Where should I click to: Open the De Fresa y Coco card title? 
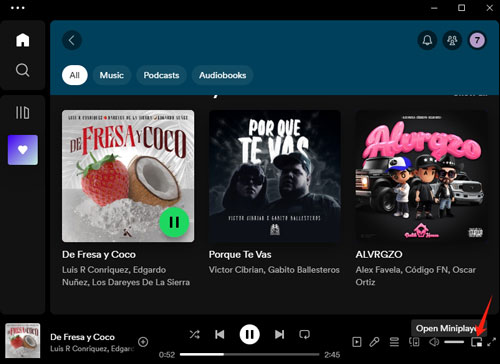(x=99, y=255)
